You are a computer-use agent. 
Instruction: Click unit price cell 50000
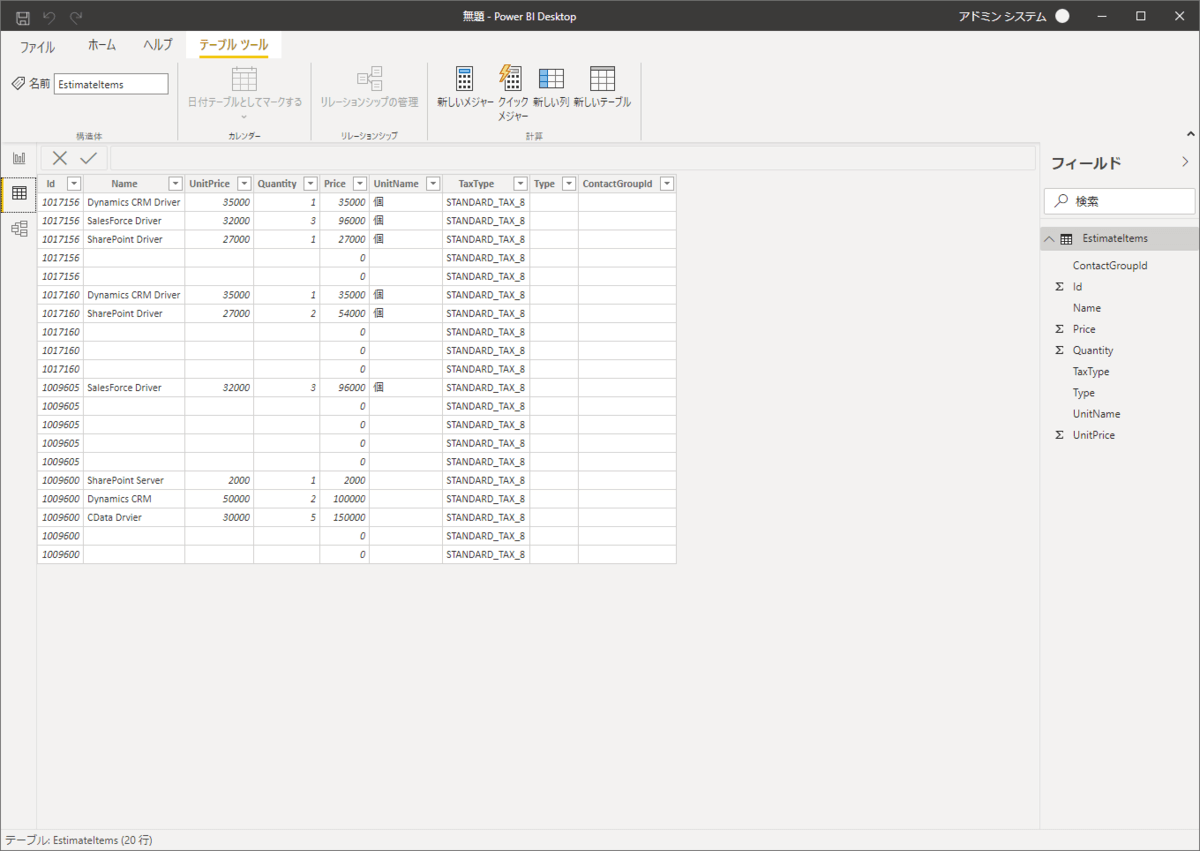coord(219,499)
